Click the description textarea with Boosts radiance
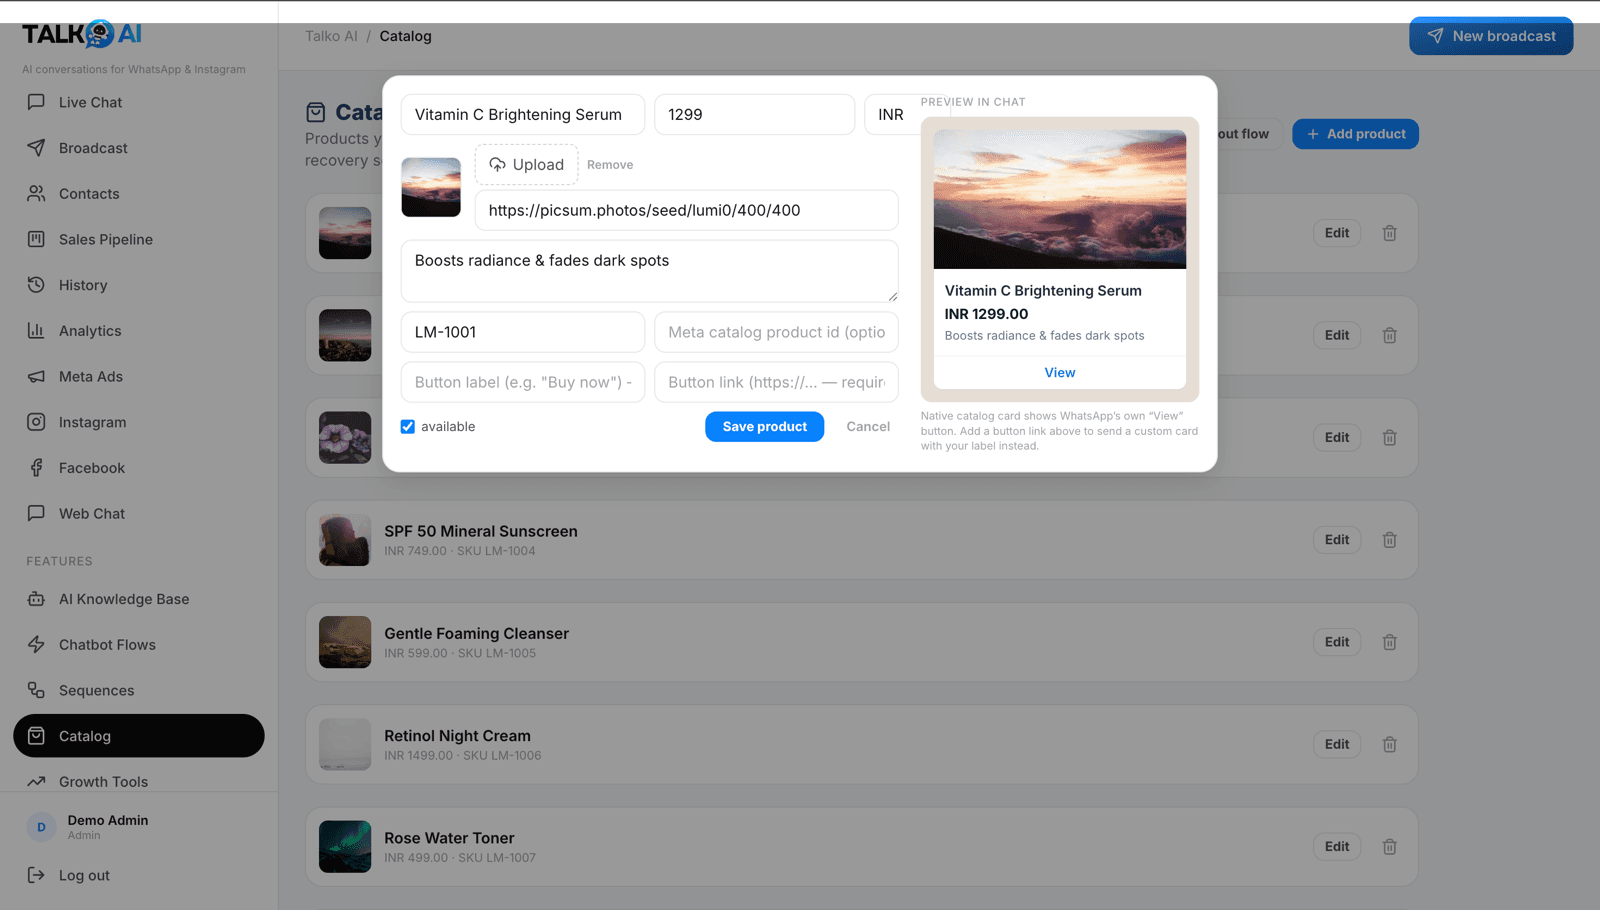 coord(650,271)
